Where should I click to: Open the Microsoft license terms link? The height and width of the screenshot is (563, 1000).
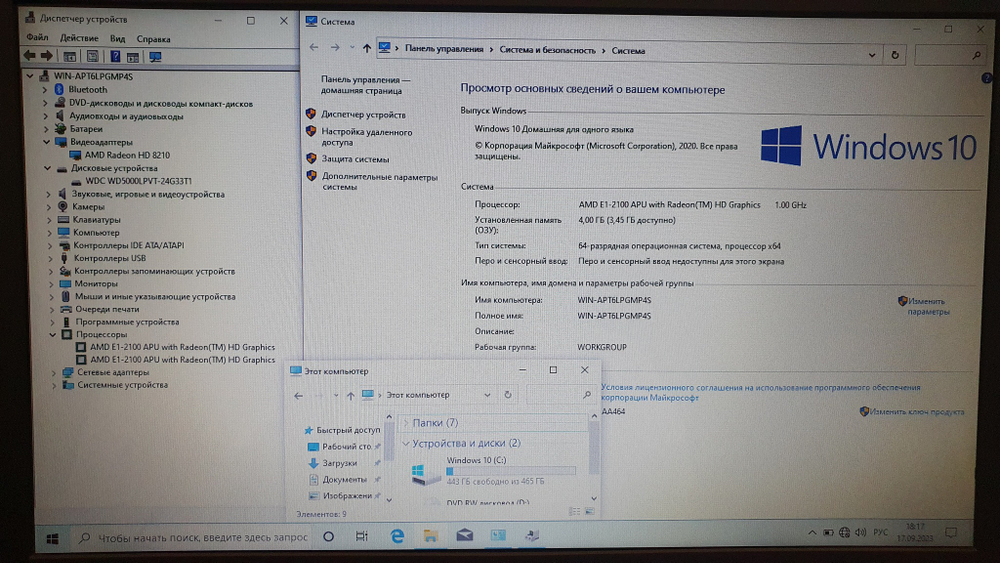click(761, 392)
